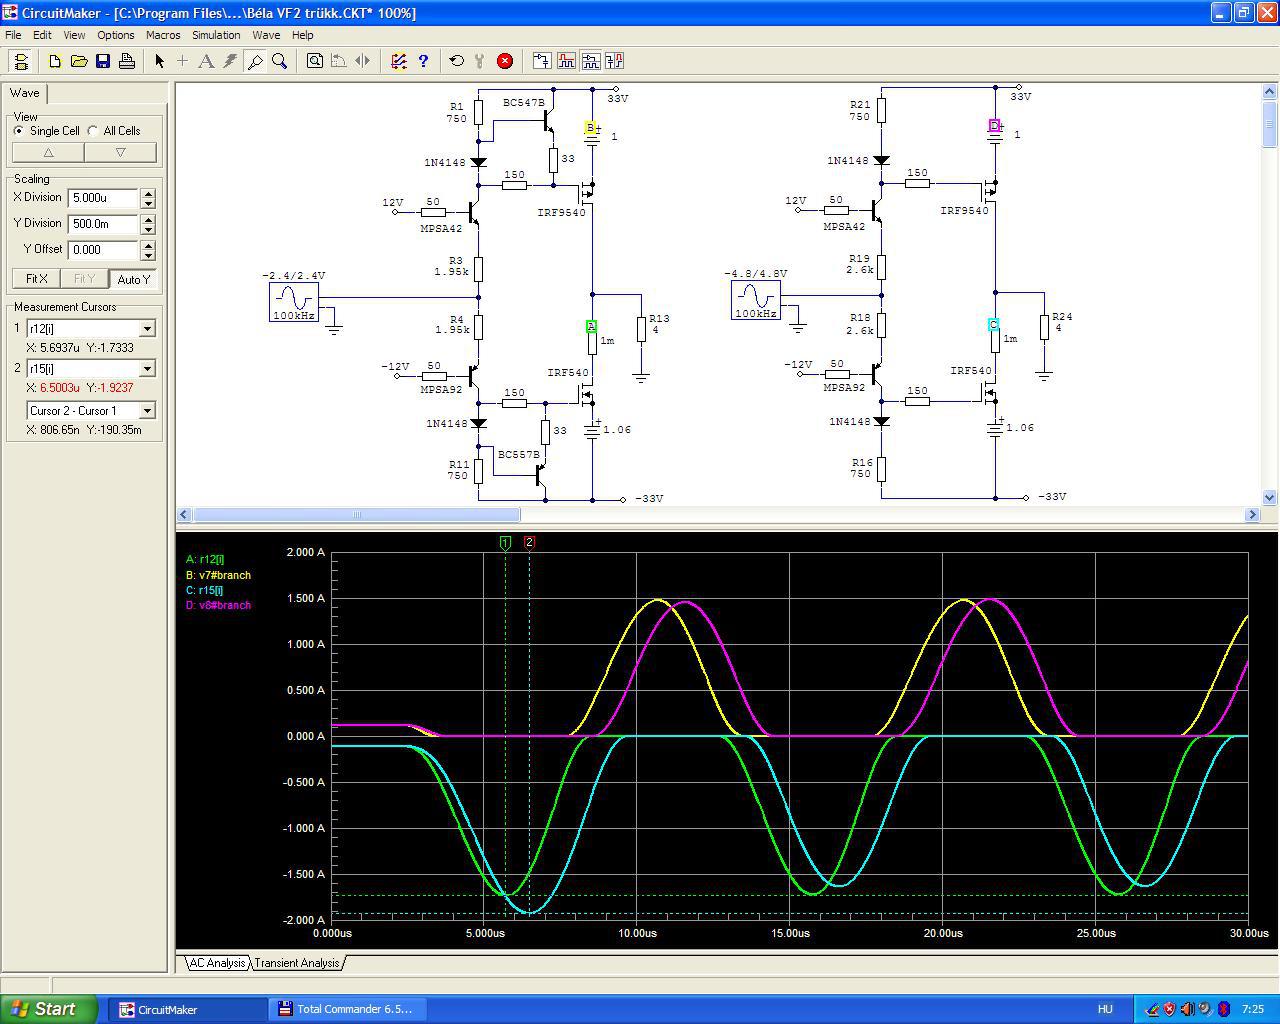The image size is (1280, 1024).
Task: Print the circuit using the printer icon
Action: pos(127,61)
